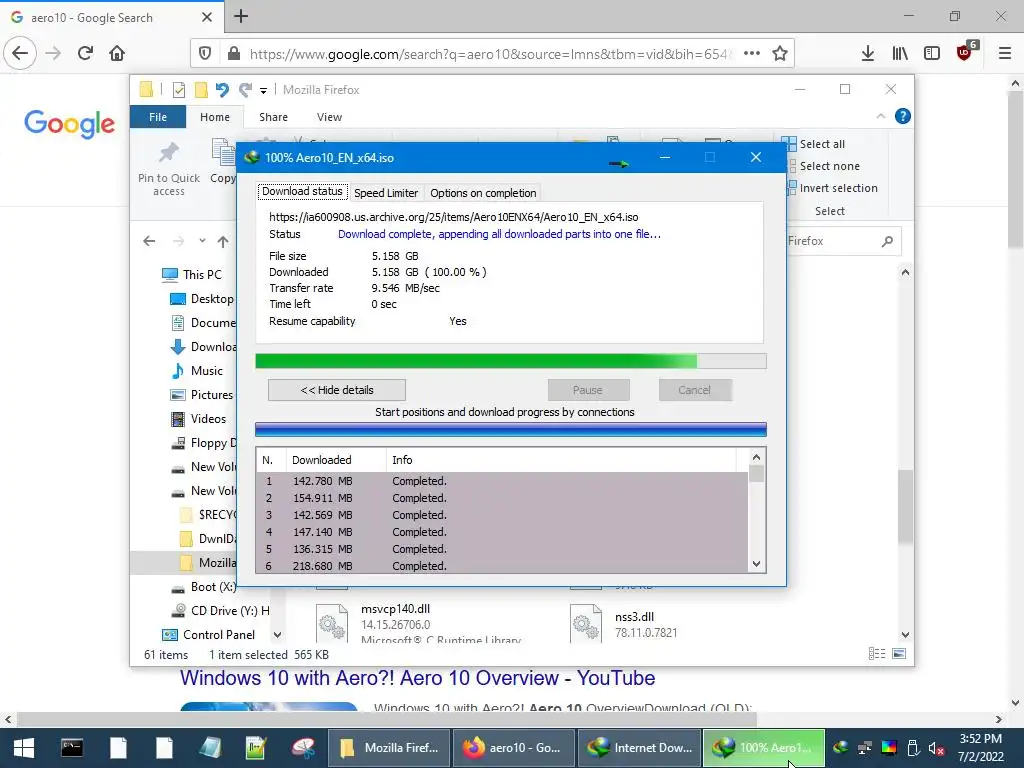Switch to the Explorer Home ribbon tab
Viewport: 1024px width, 768px height.
[x=215, y=117]
